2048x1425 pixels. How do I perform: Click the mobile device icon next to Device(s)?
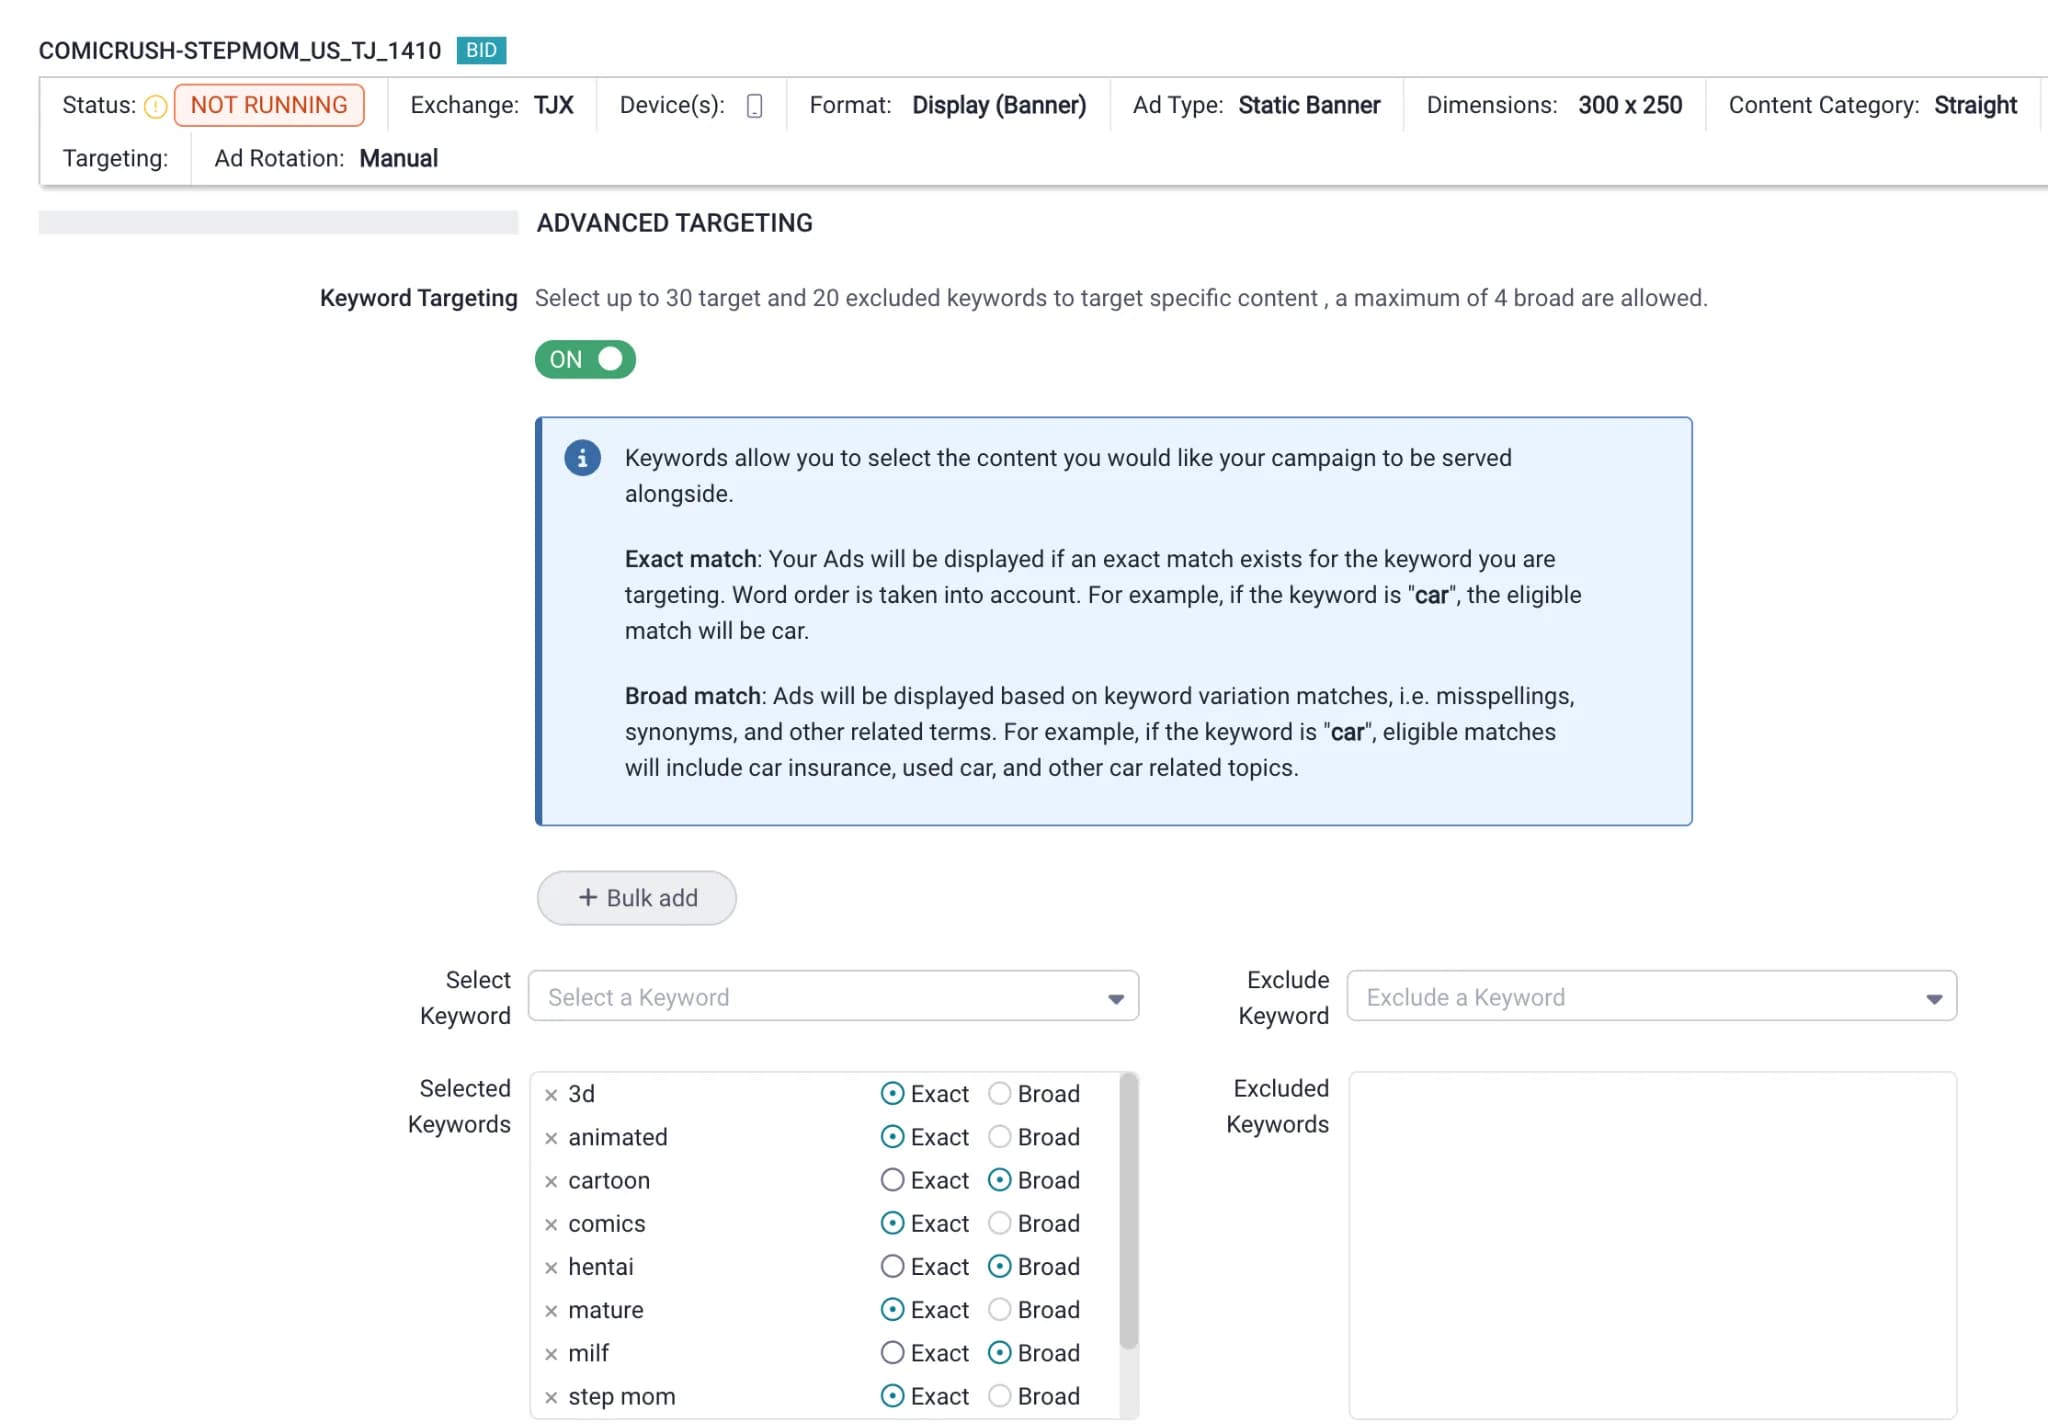[x=754, y=106]
